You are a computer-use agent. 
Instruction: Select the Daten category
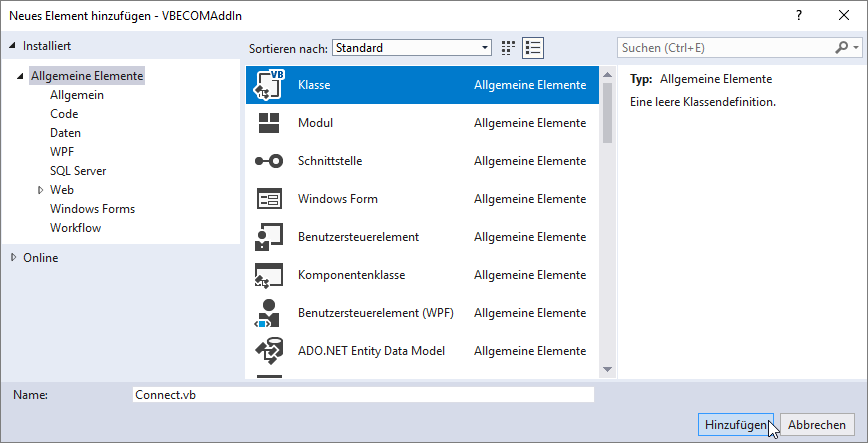click(x=65, y=133)
